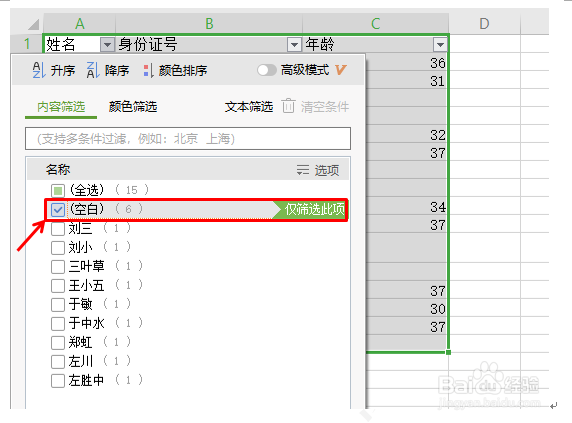Select column C header

click(x=376, y=24)
